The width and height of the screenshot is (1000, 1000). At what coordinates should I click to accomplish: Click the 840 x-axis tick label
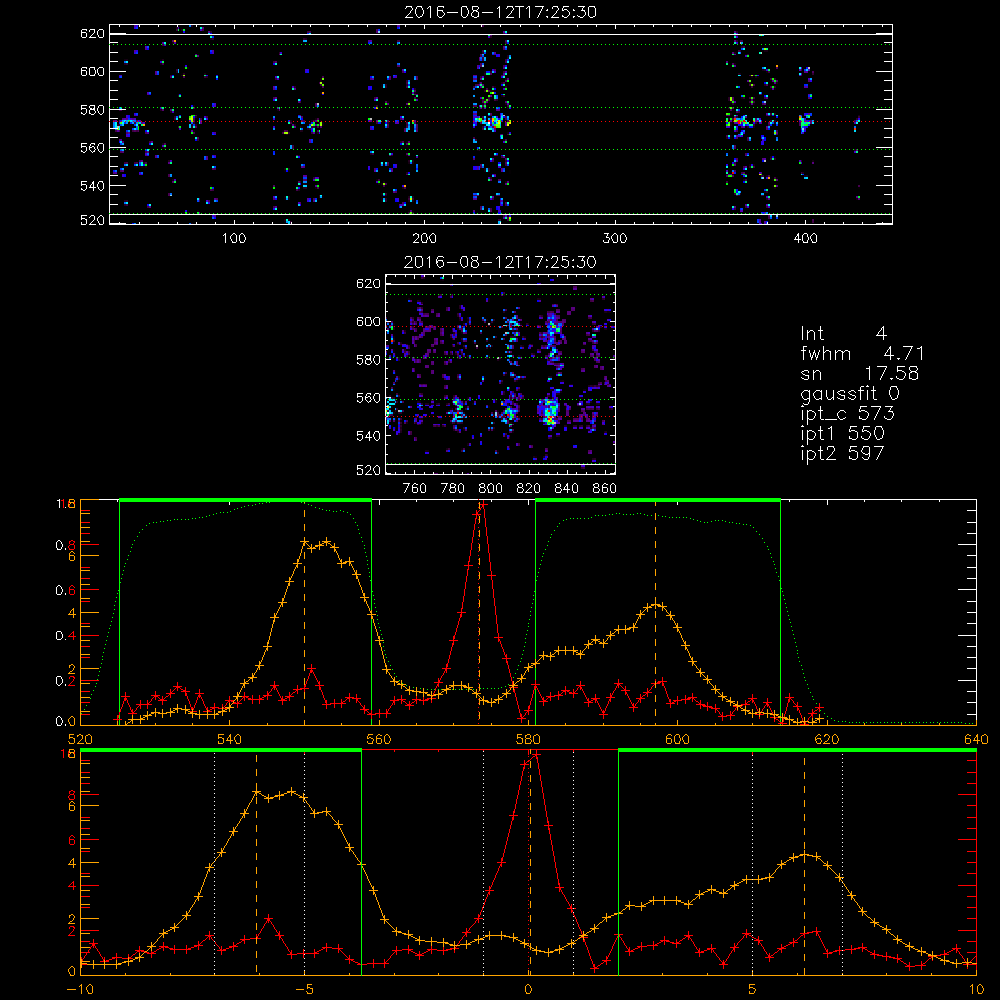(x=566, y=489)
